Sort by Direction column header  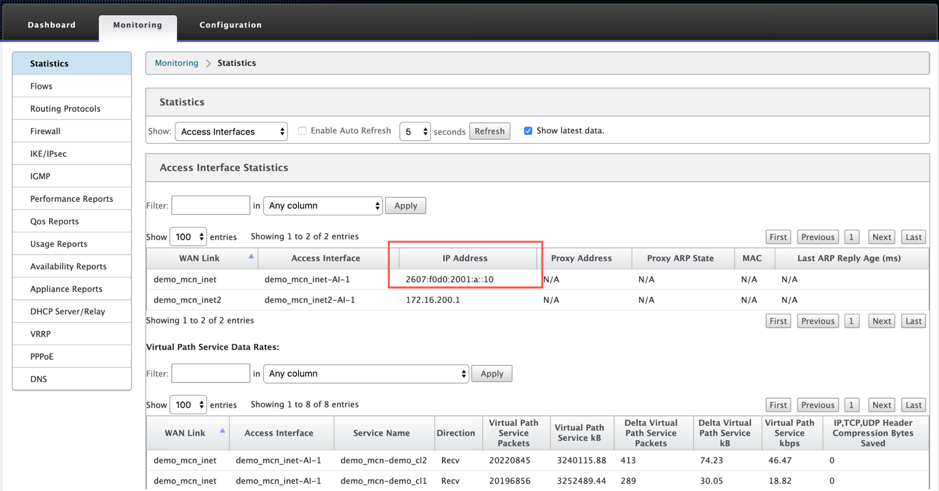[x=456, y=433]
